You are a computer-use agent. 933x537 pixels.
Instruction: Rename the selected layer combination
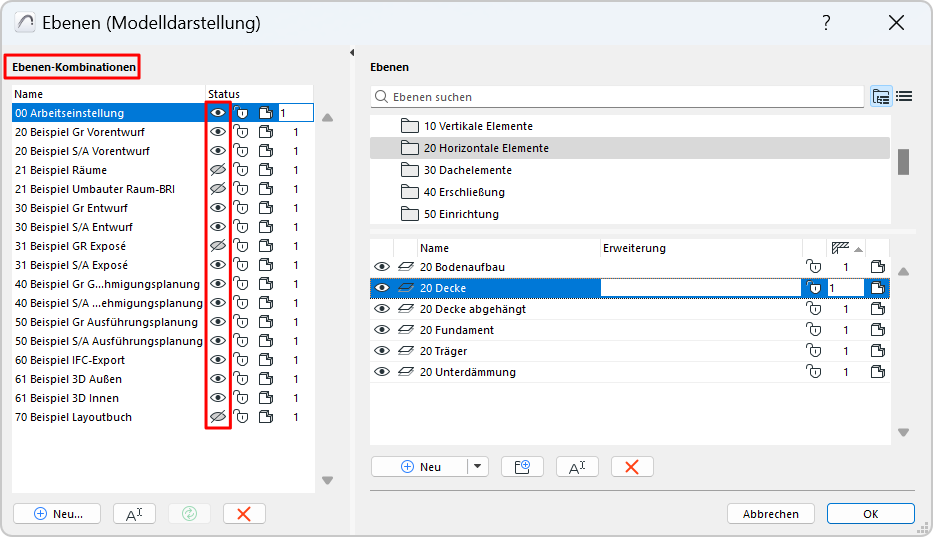[134, 514]
